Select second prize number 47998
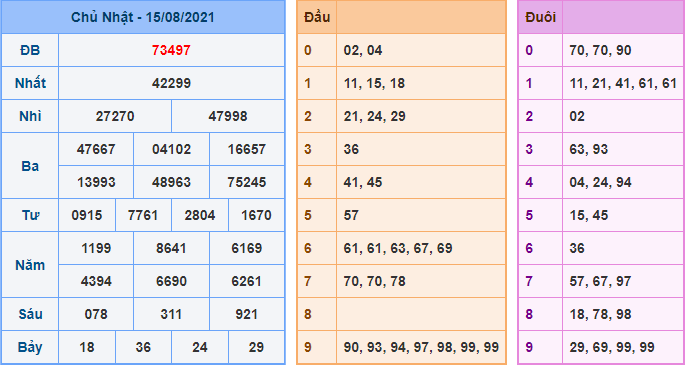This screenshot has width=686, height=365. (228, 116)
